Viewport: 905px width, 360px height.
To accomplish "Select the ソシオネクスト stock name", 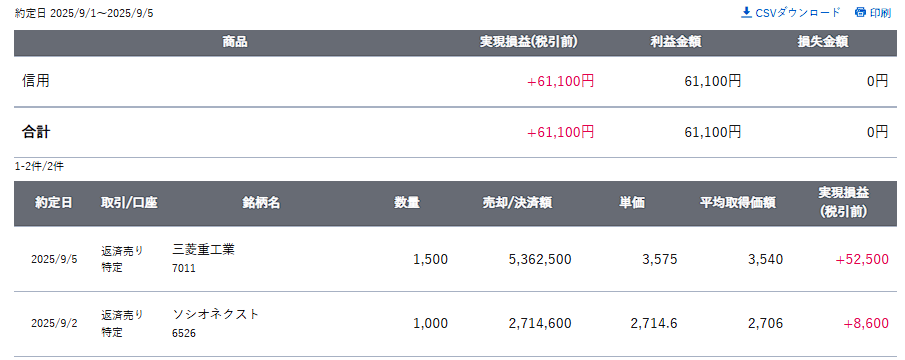I will (216, 314).
